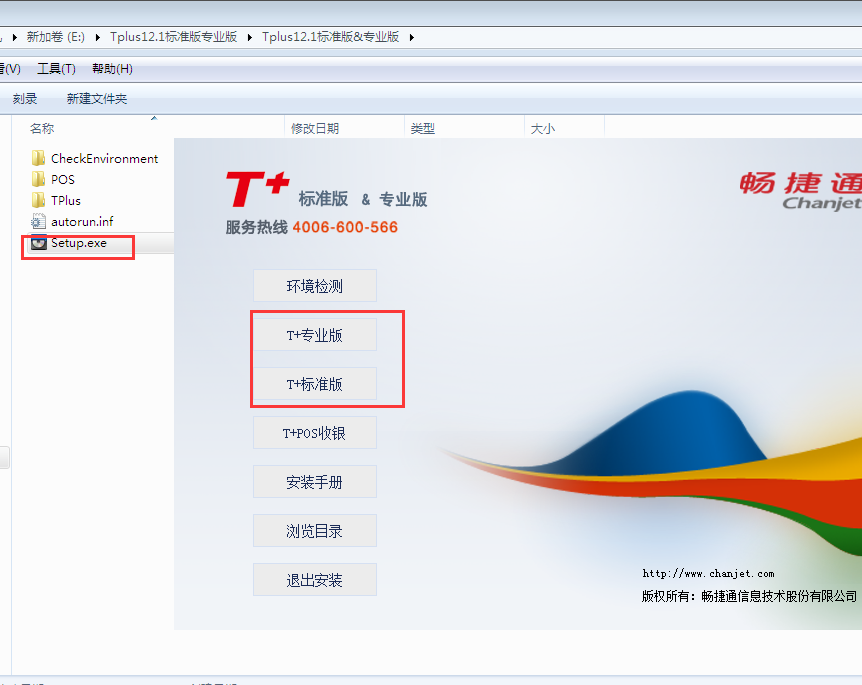Click the 新加卷 (E:) breadcrumb segment
The height and width of the screenshot is (685, 862).
[55, 37]
